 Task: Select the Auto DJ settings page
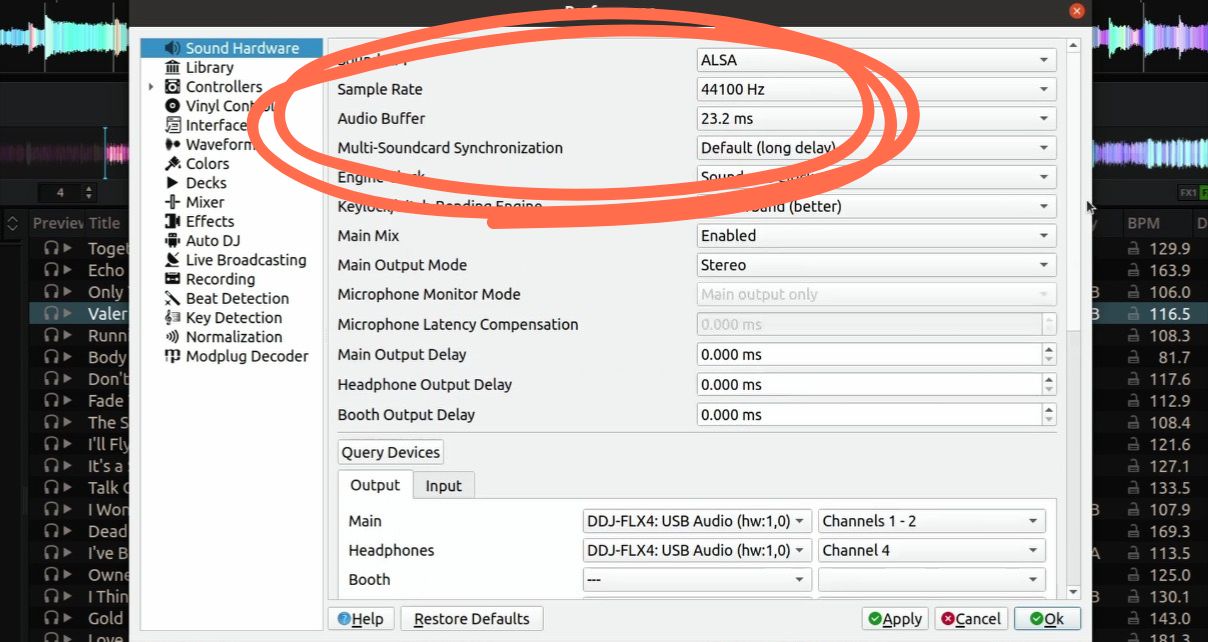pos(209,240)
